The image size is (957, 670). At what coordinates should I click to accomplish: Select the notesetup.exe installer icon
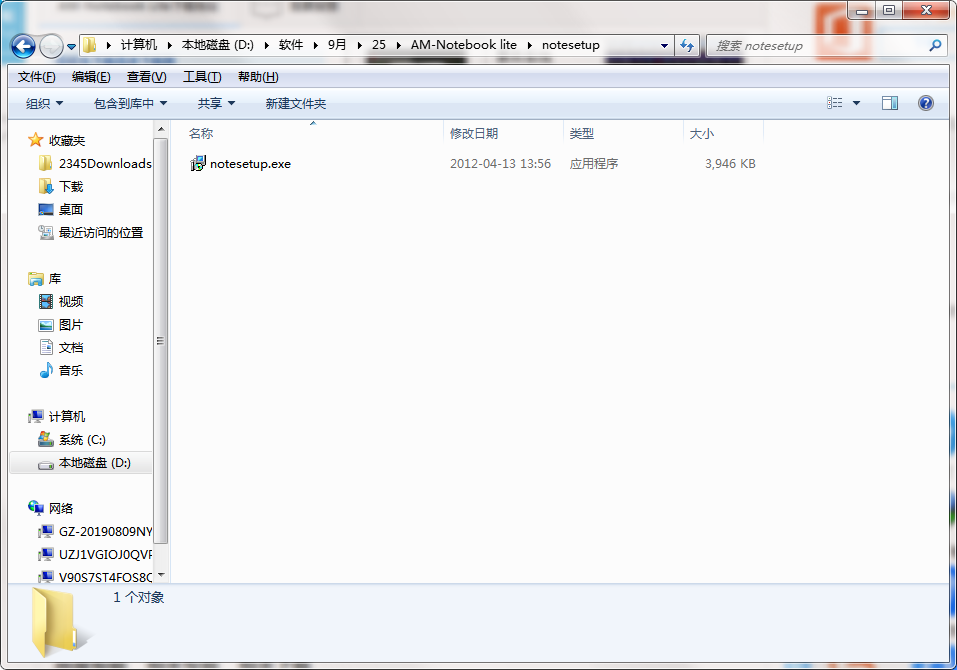(198, 163)
